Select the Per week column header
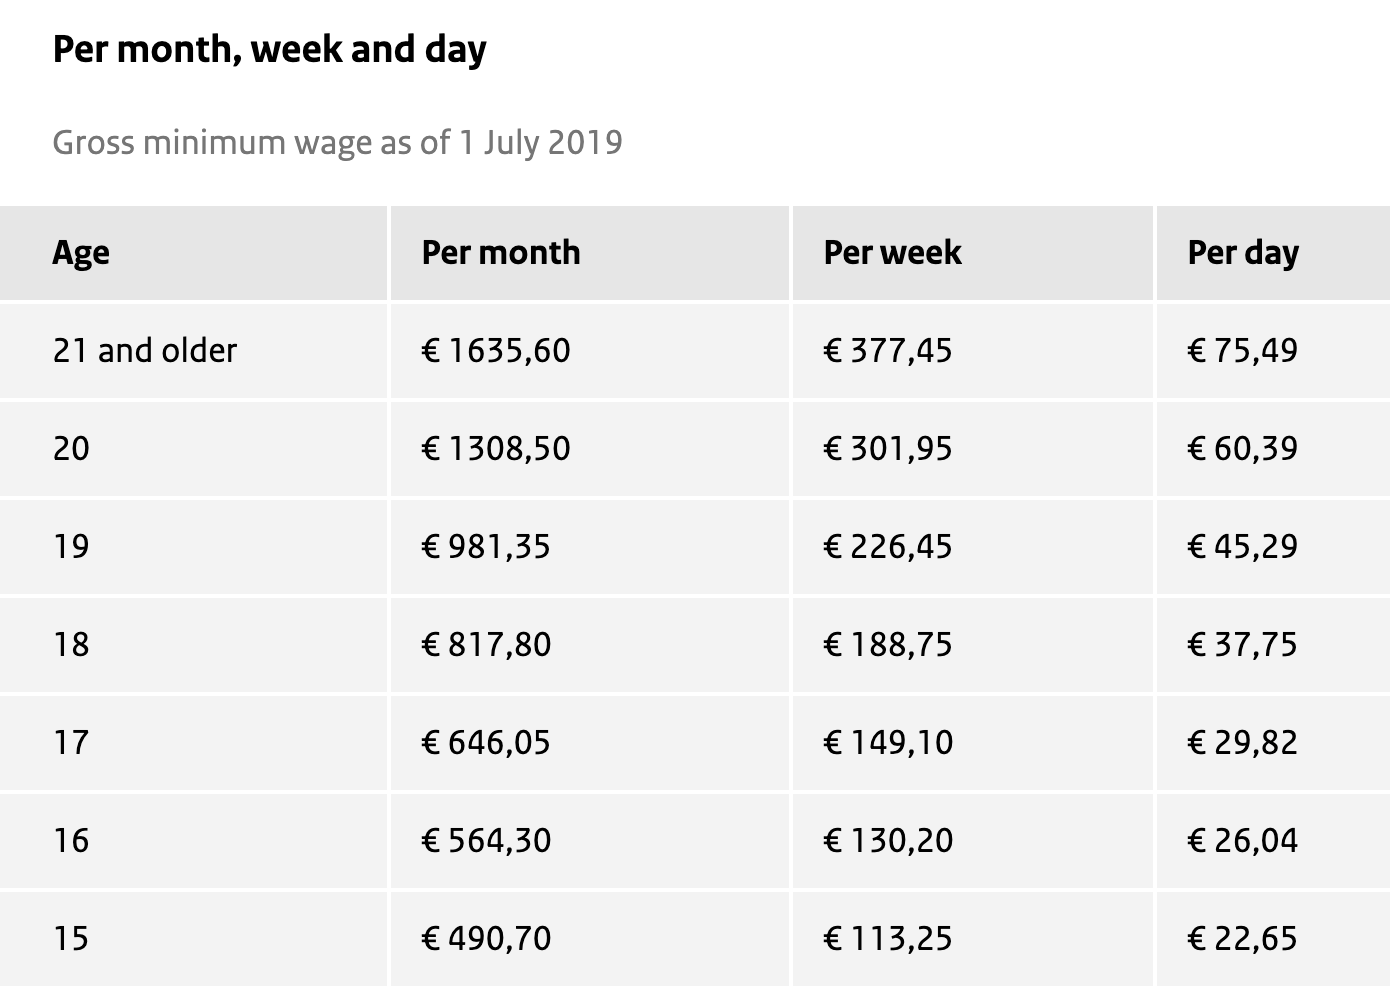 (x=973, y=253)
